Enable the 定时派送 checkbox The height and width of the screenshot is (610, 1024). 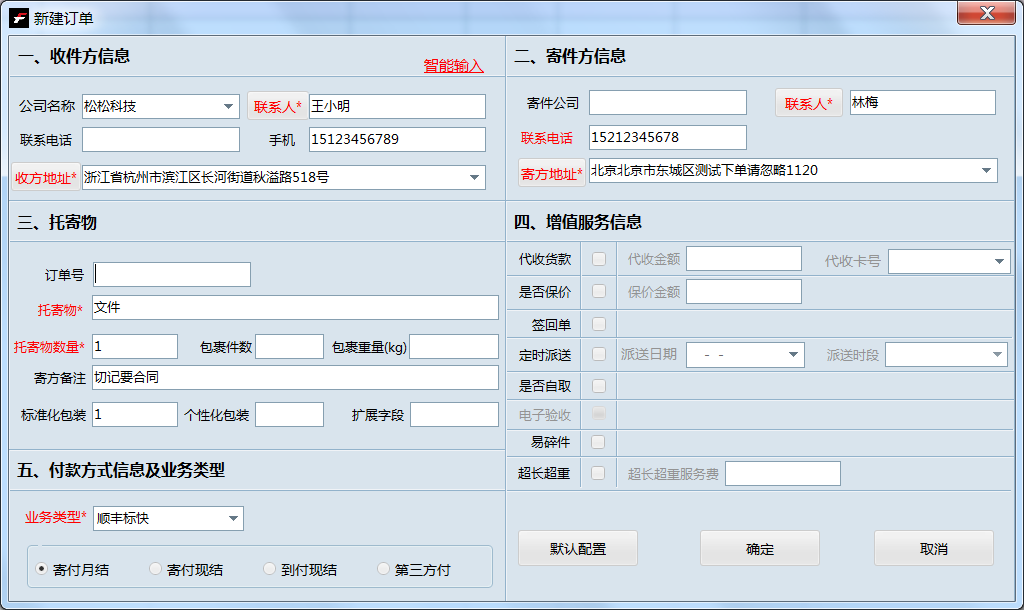[x=596, y=354]
